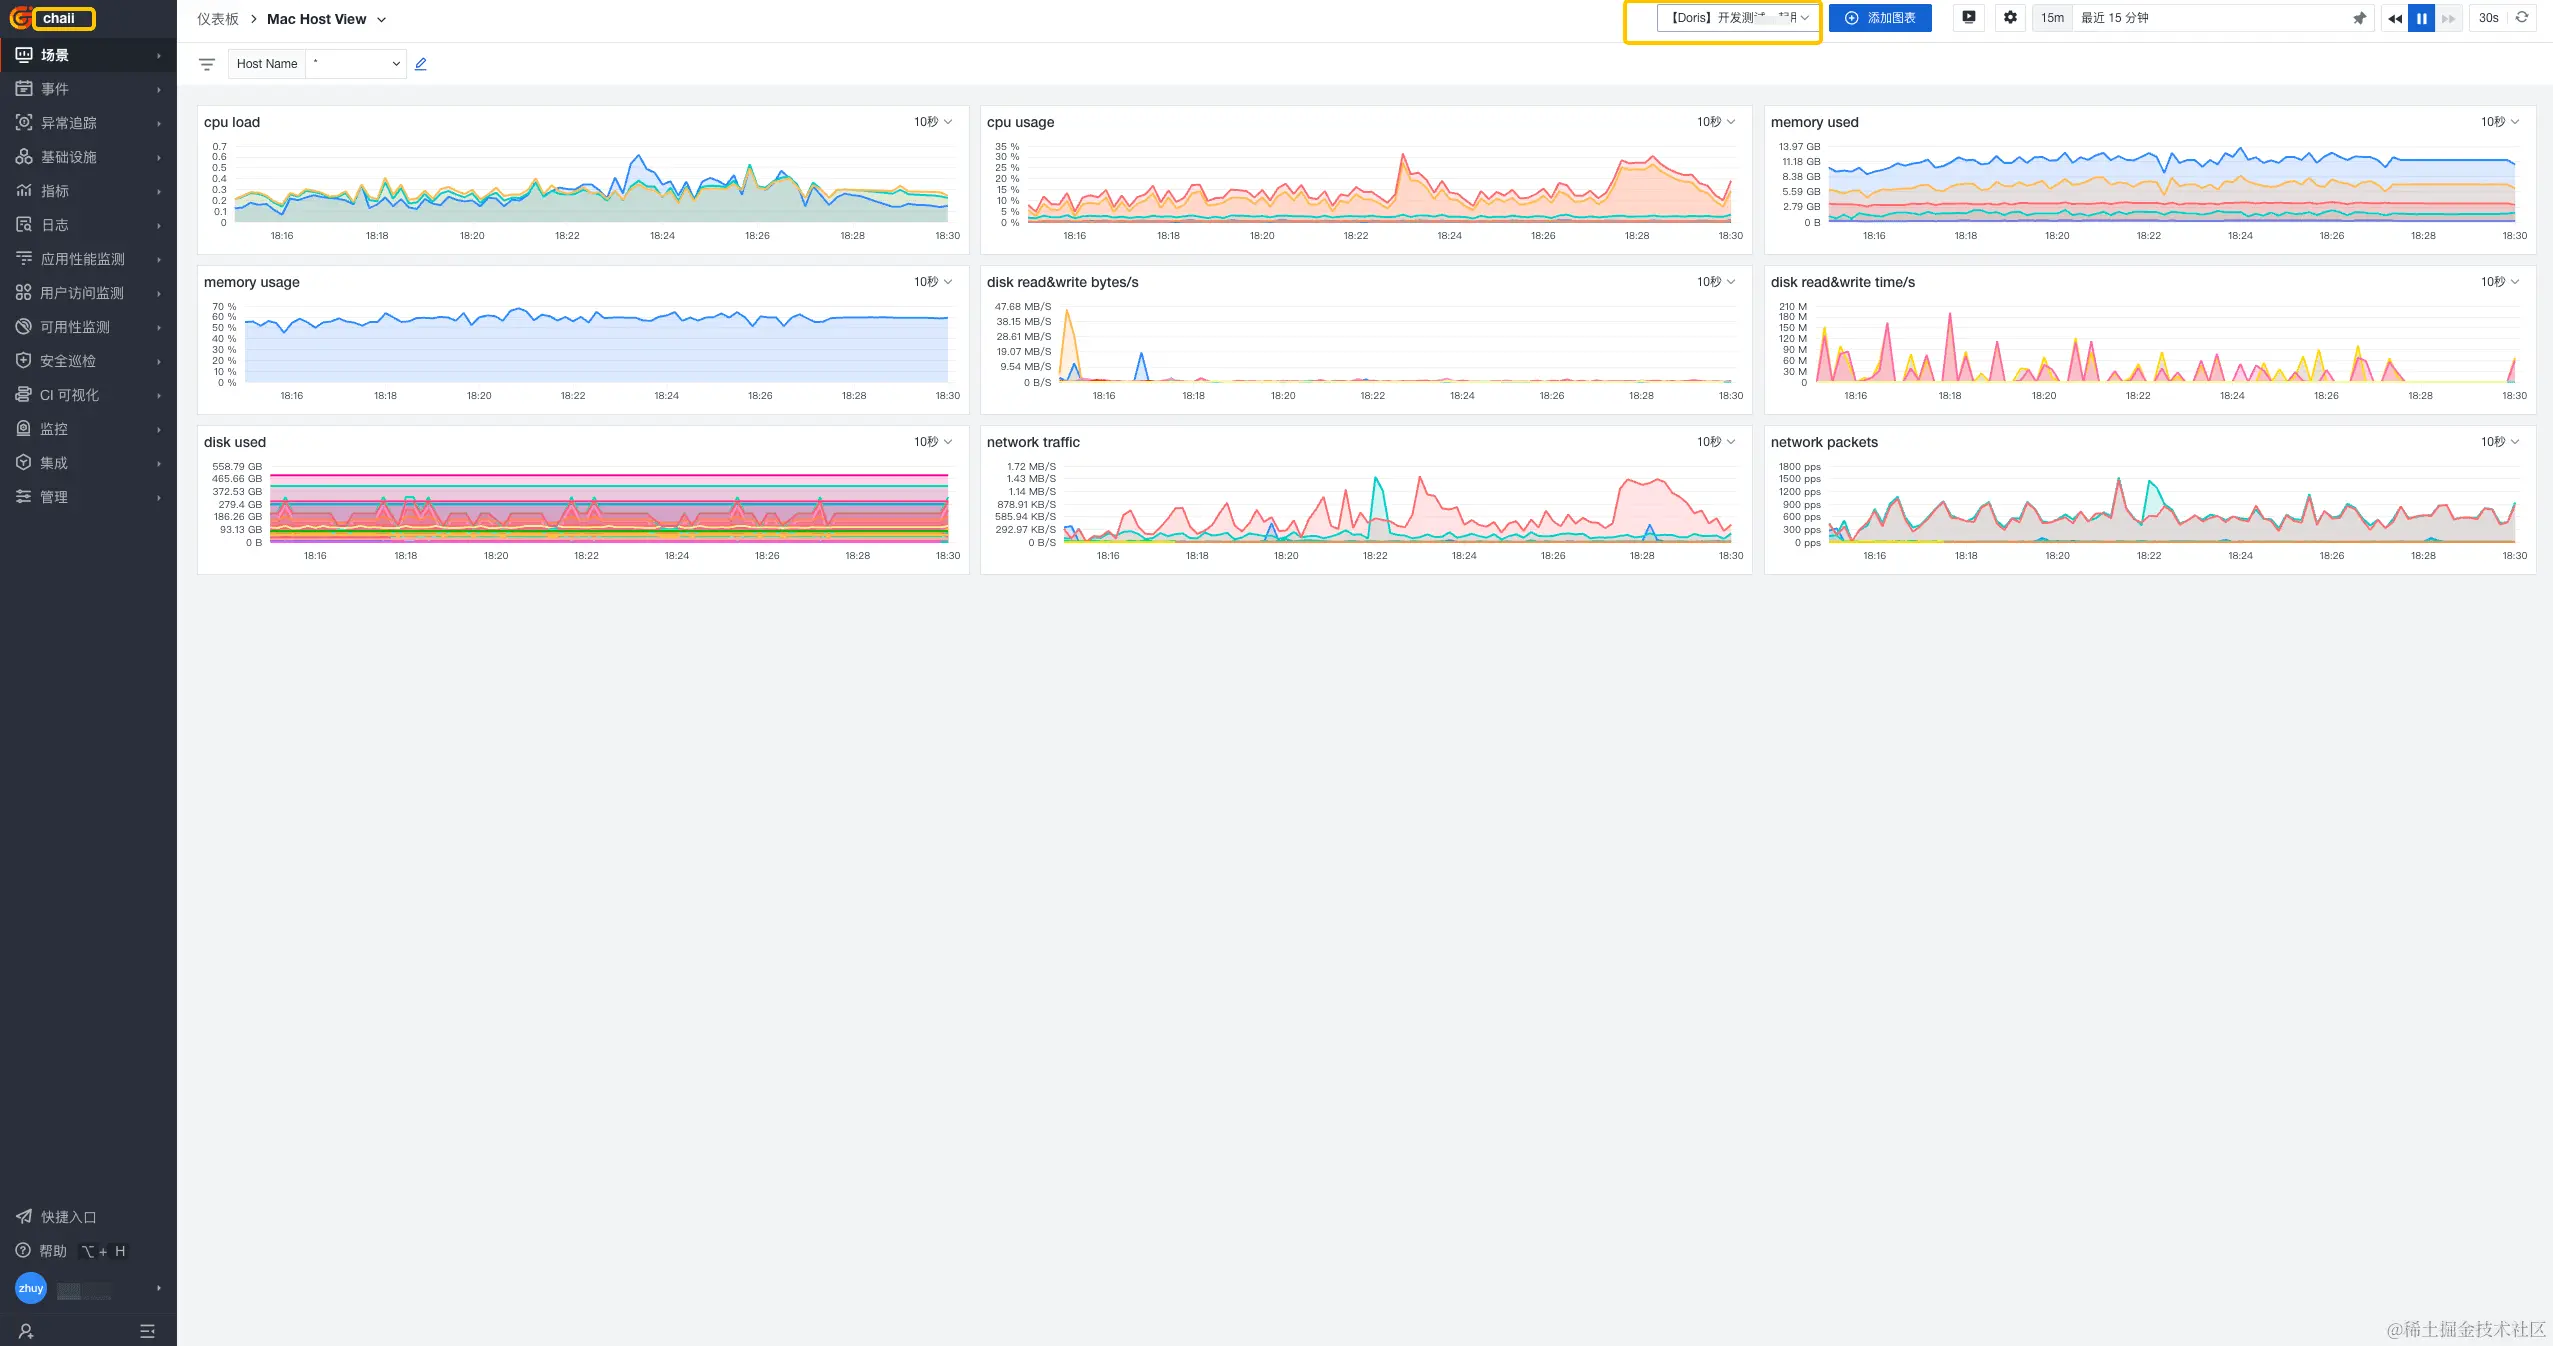Click the invite member icon at bottom left
This screenshot has height=1346, width=2553.
26,1331
